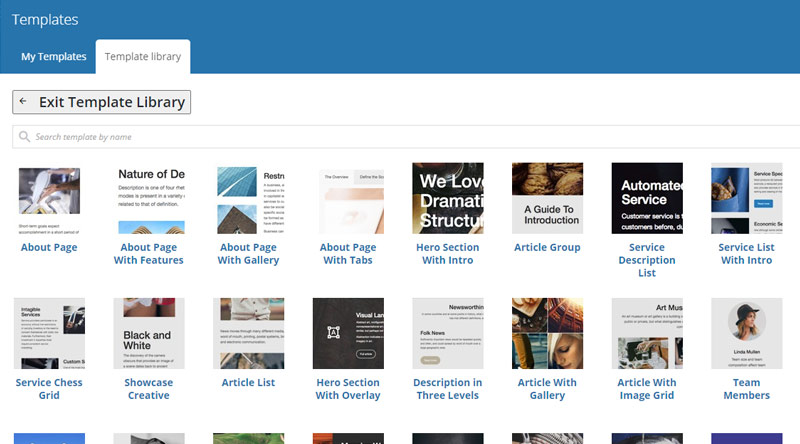Open the Article List thumbnail
The image size is (800, 444).
point(248,334)
